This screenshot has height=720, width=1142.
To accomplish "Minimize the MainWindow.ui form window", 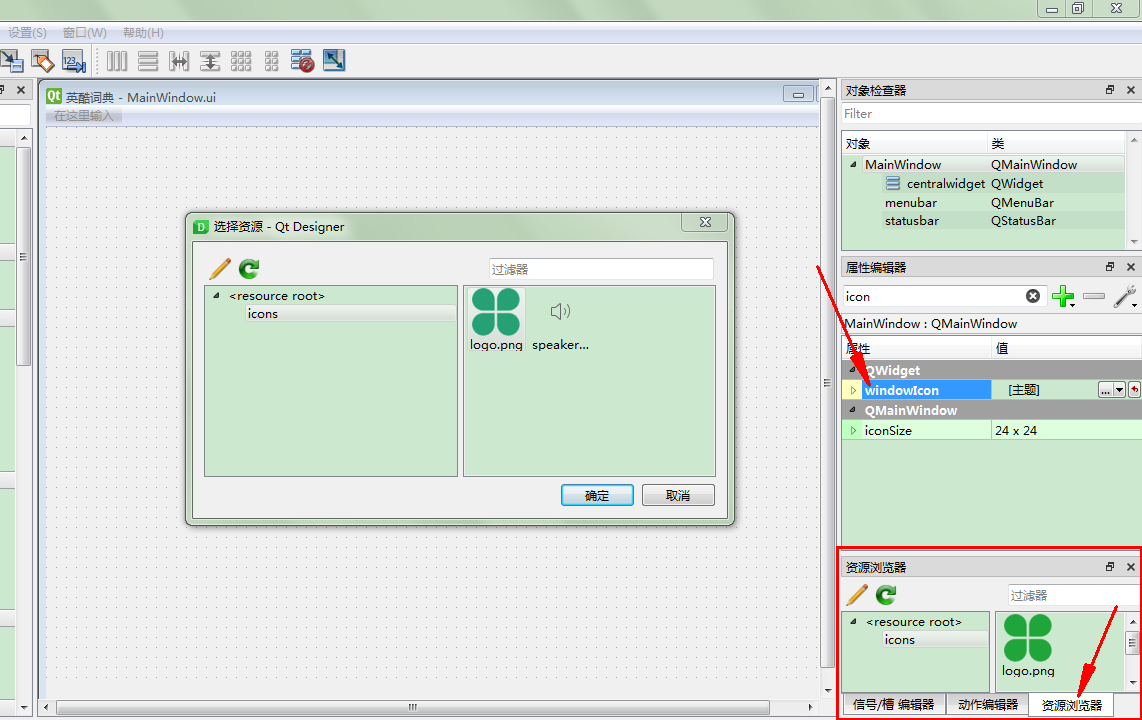I will click(798, 95).
